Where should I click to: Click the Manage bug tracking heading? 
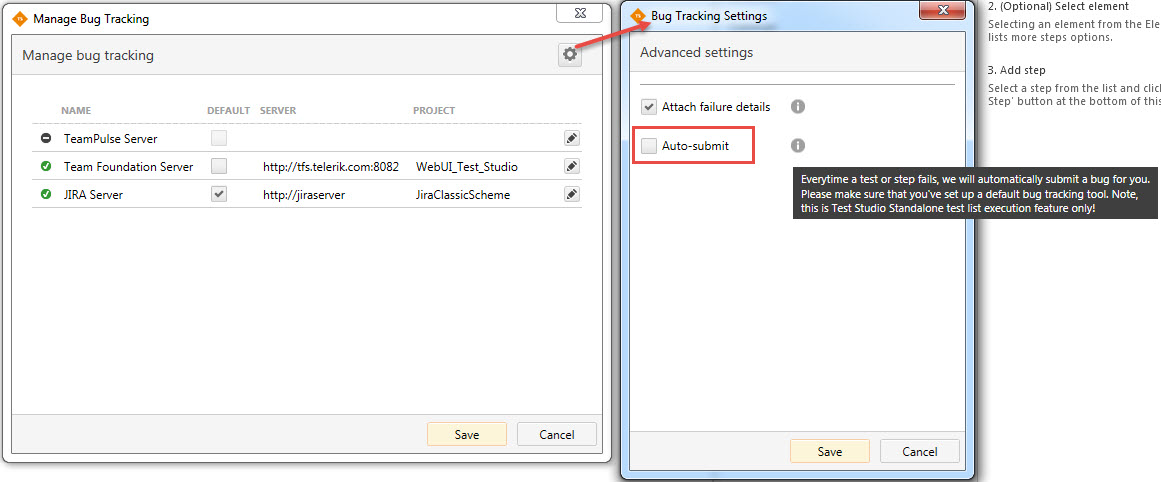pyautogui.click(x=88, y=56)
